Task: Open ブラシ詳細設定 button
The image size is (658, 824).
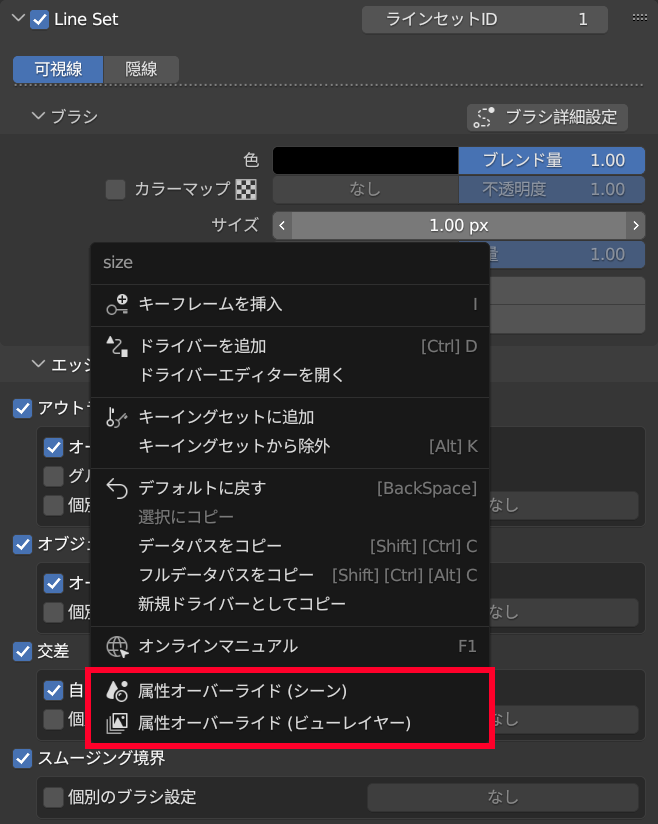Action: 547,117
